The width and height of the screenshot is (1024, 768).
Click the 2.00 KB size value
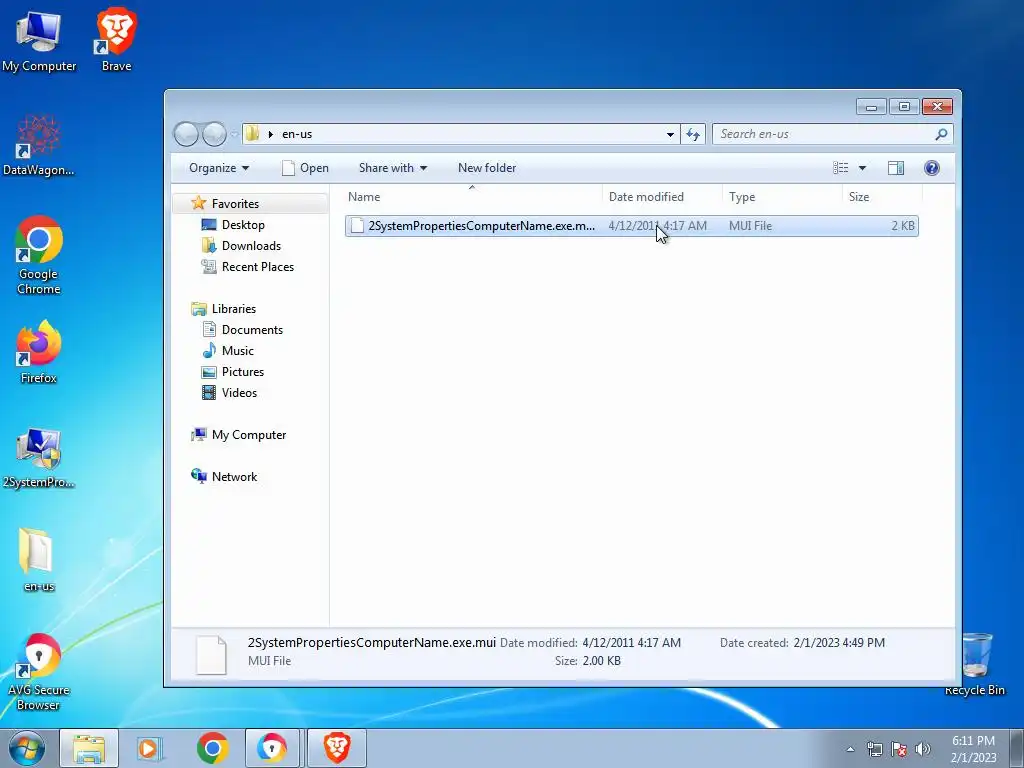point(601,661)
